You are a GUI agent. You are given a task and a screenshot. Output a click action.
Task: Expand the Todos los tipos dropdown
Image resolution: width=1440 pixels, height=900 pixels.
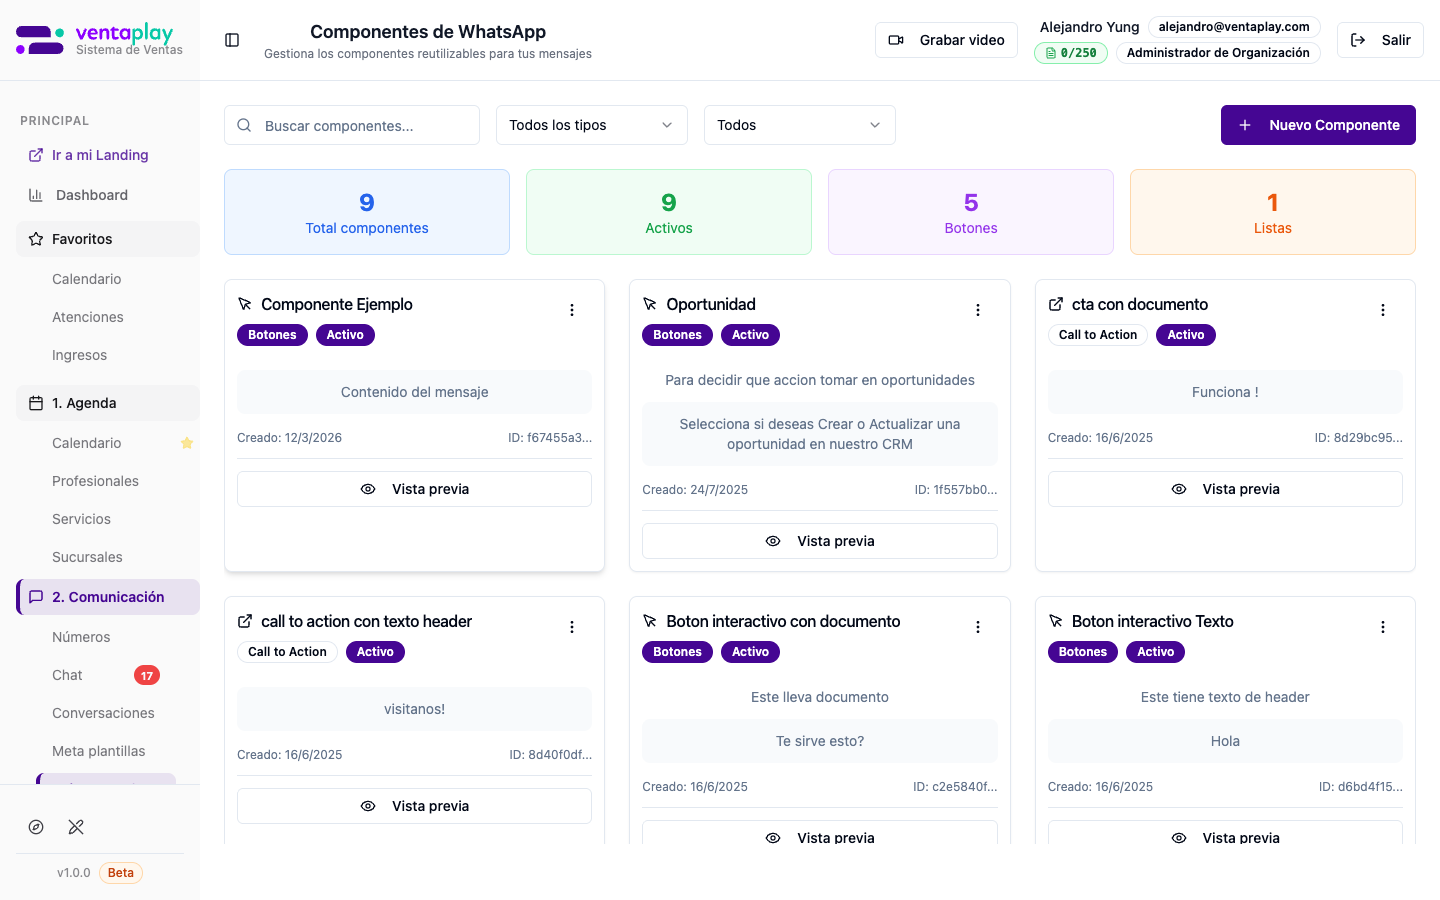591,125
